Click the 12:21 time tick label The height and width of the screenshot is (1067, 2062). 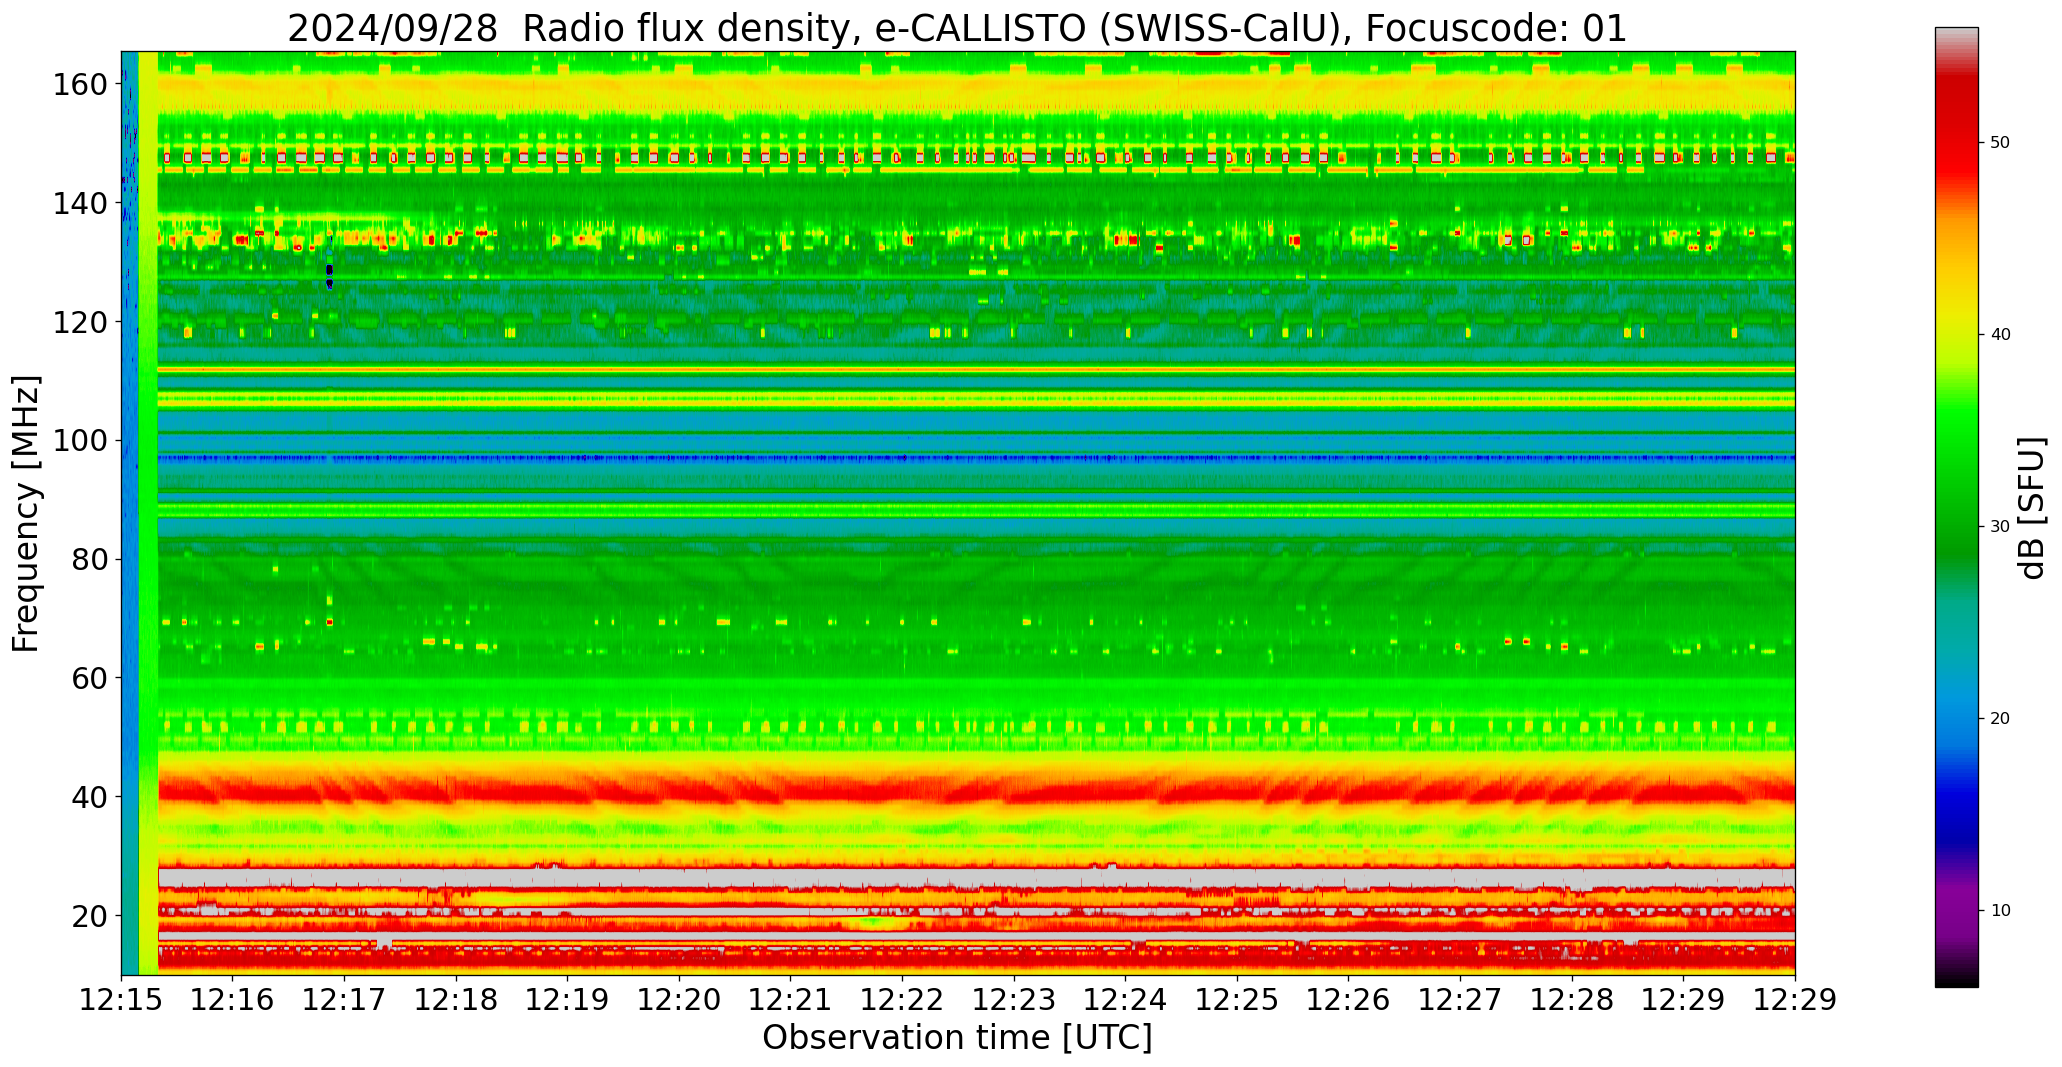[791, 1000]
